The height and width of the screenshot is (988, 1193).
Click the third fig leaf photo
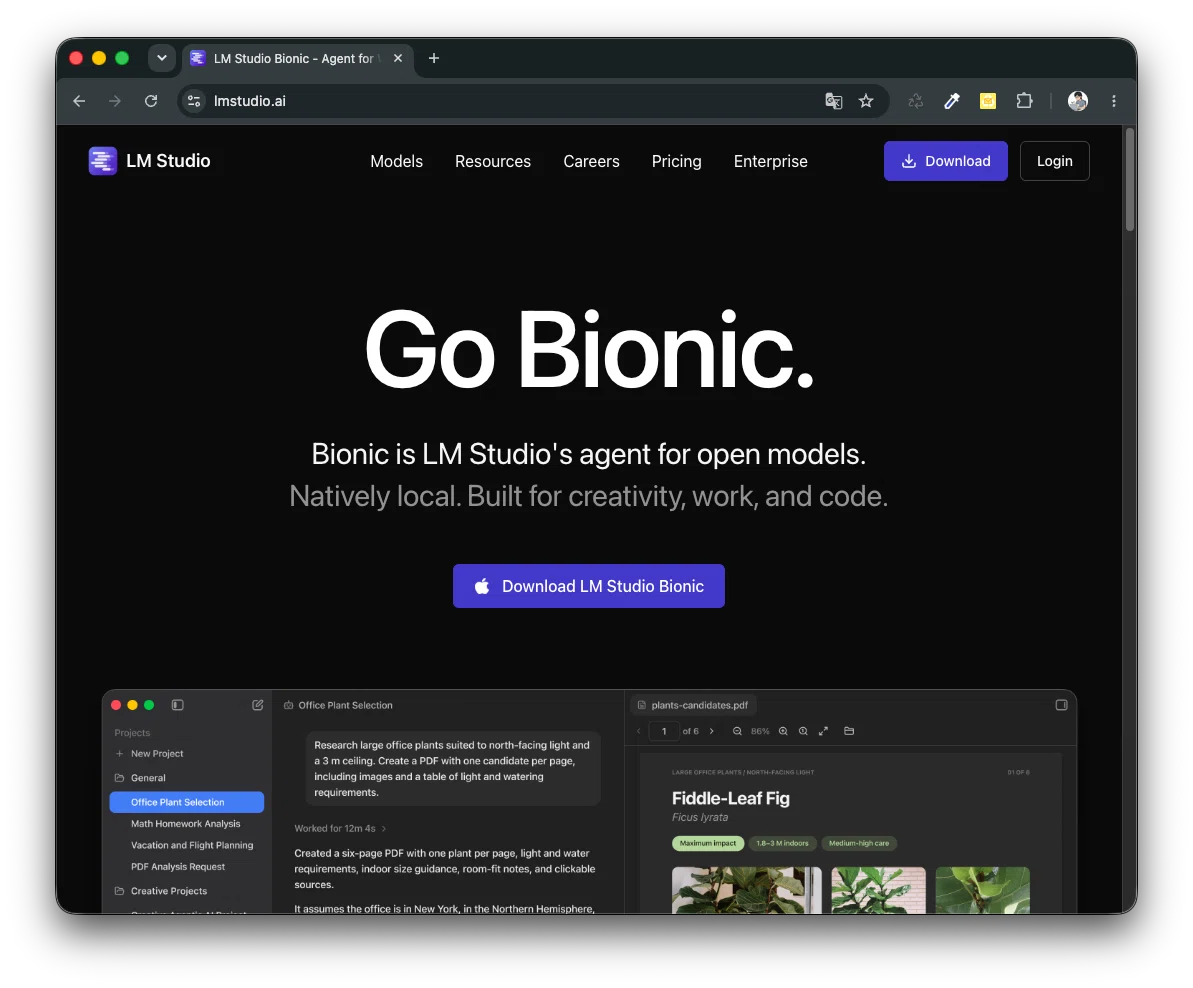(982, 890)
